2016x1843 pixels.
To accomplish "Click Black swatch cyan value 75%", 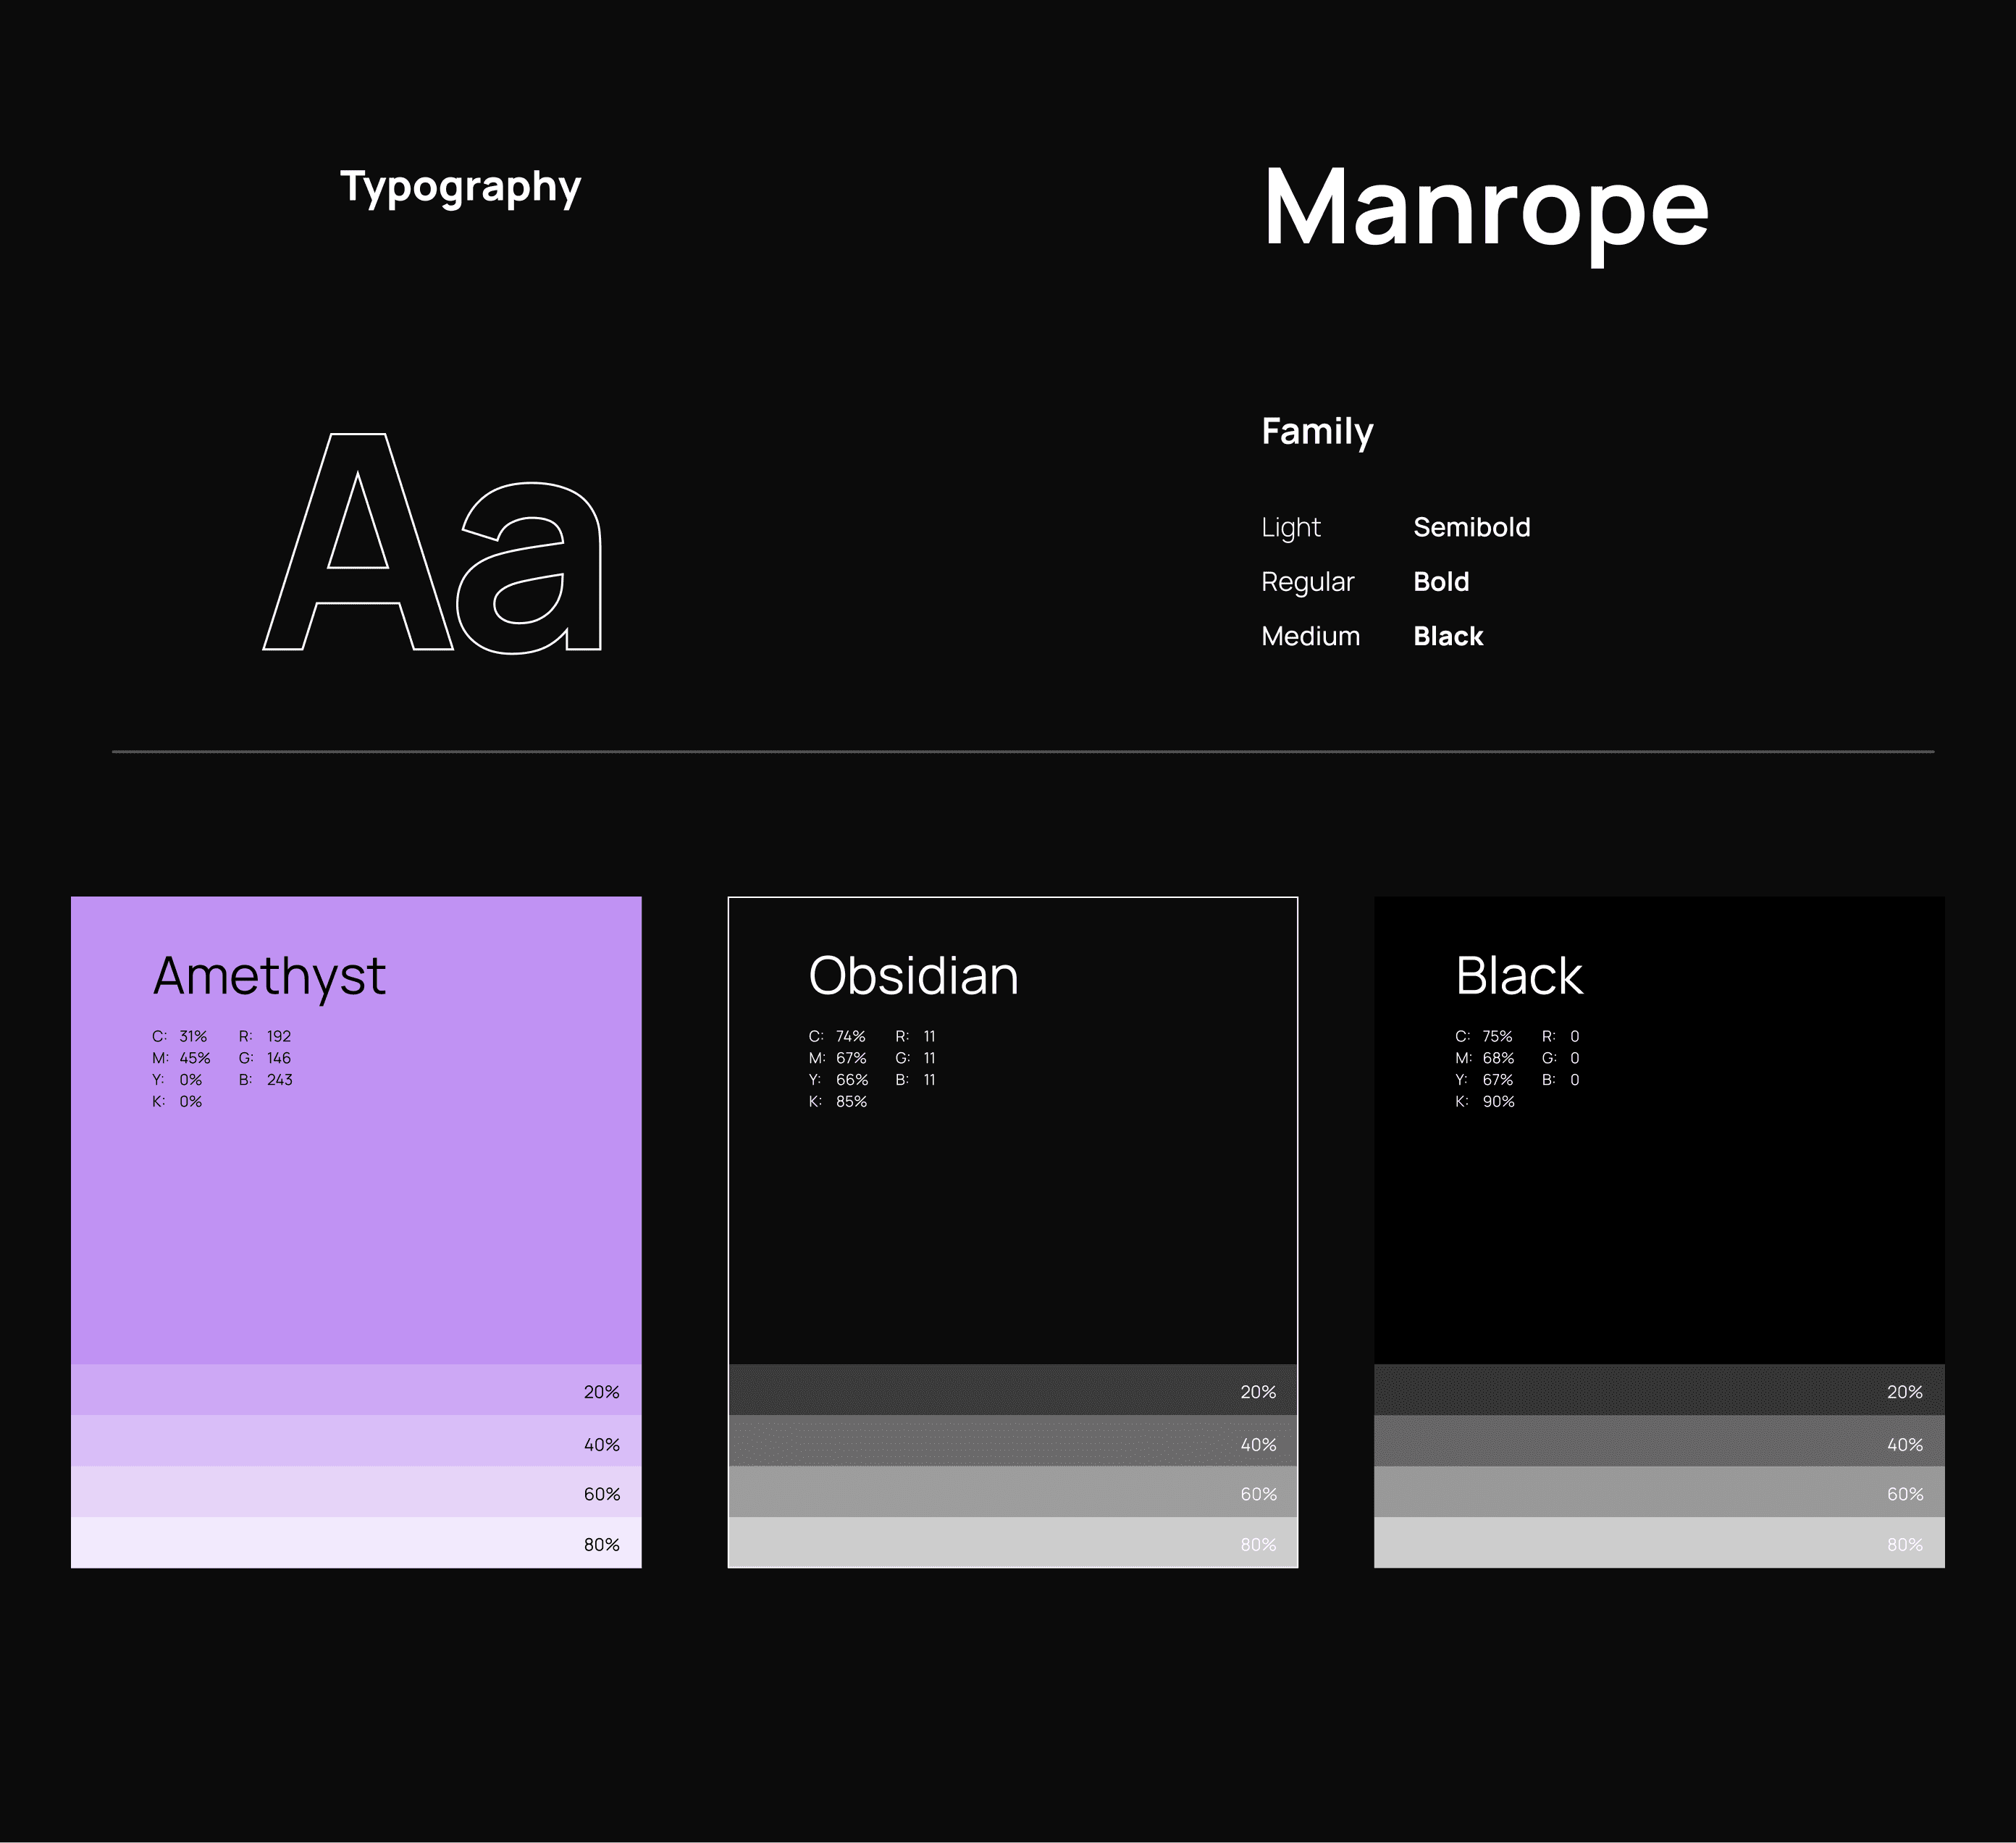I will pos(1498,1037).
